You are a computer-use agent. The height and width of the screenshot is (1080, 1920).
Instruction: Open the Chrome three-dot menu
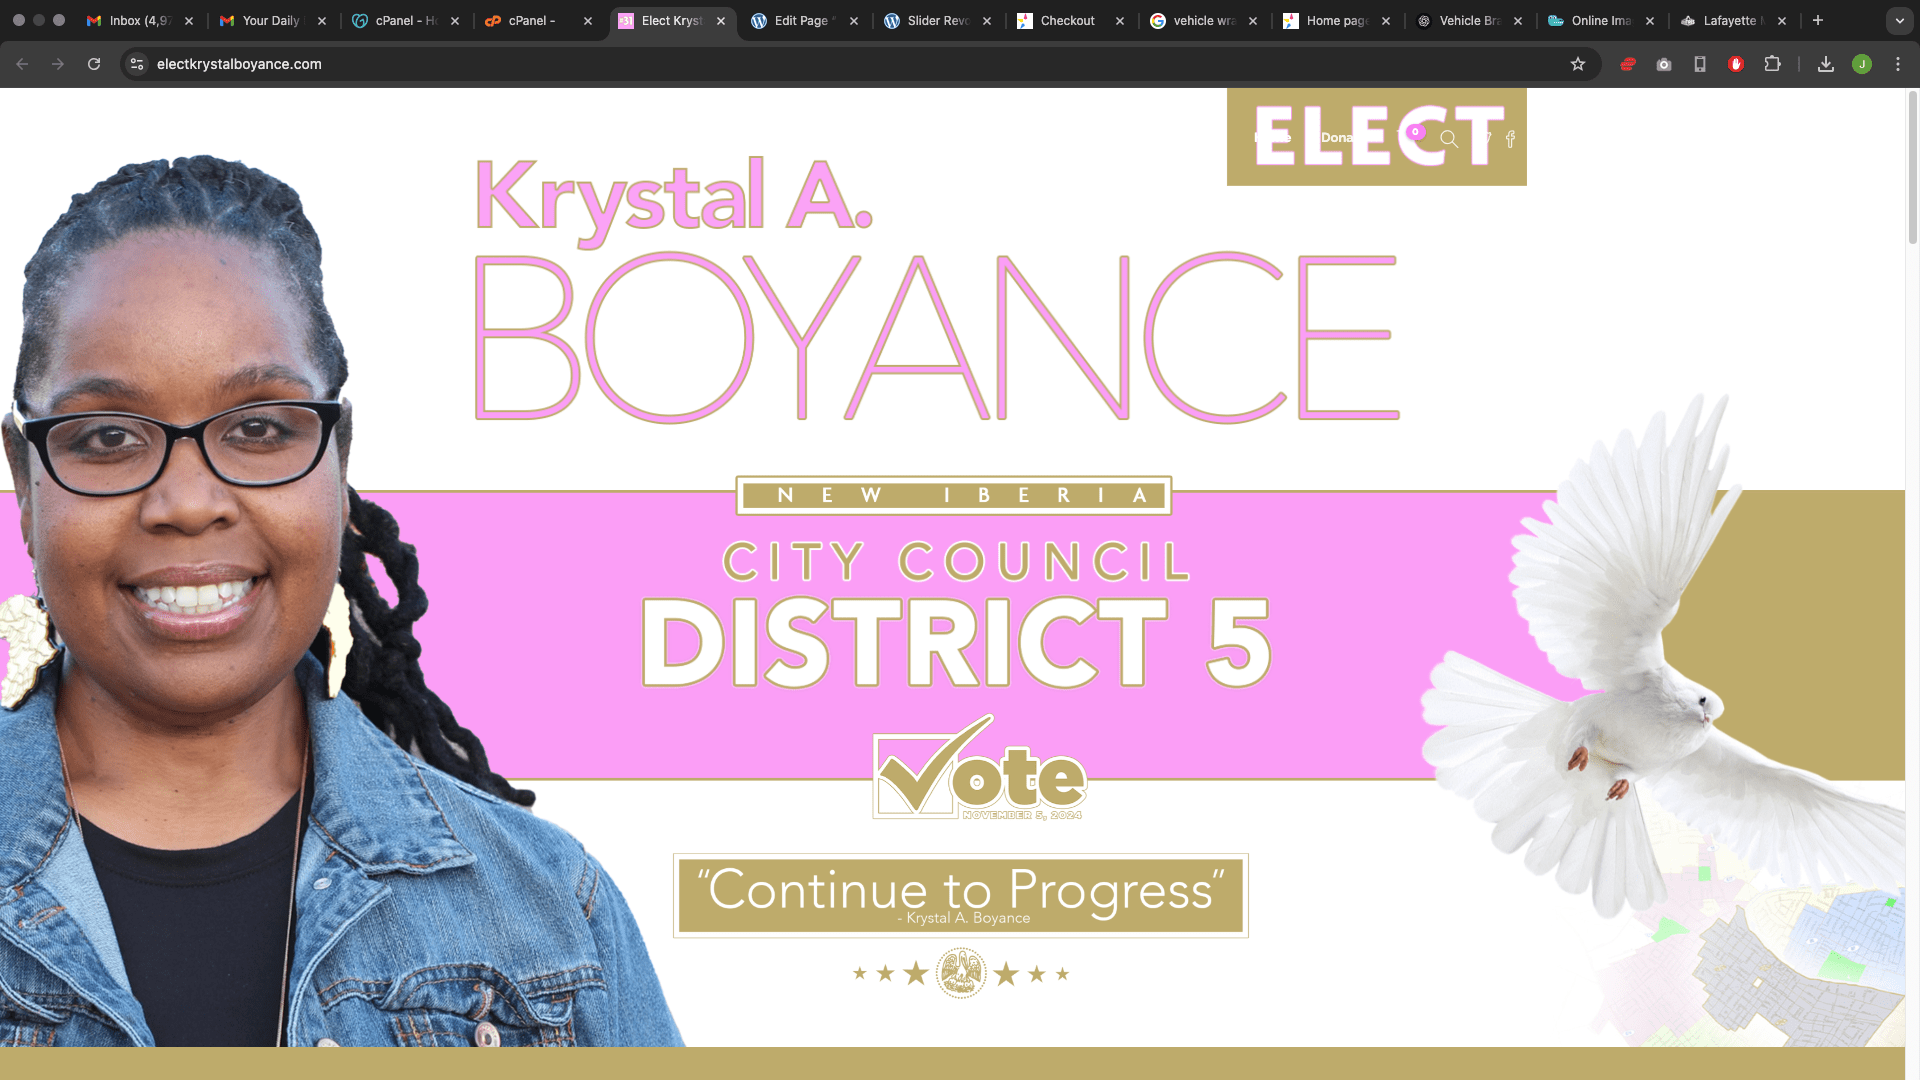pyautogui.click(x=1898, y=64)
